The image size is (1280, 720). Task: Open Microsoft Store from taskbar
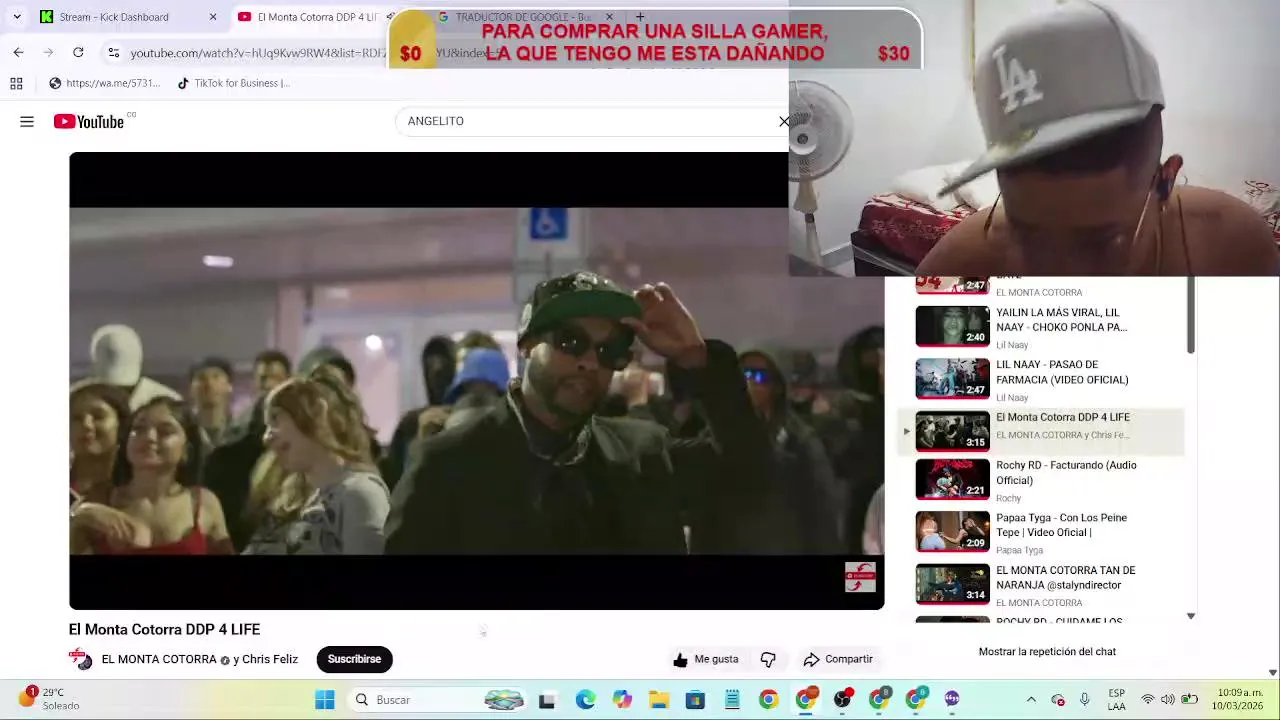[695, 700]
